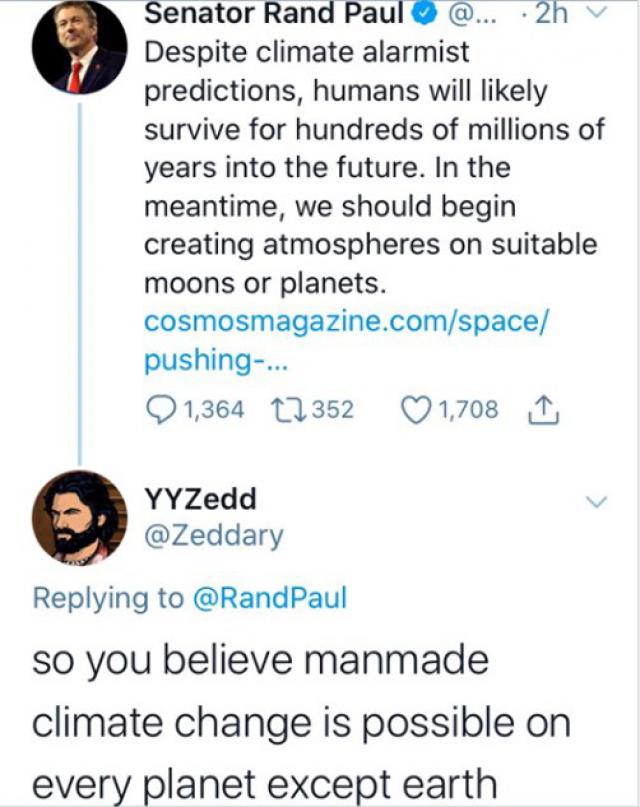
Task: Click the reply speech bubble icon
Action: (x=159, y=410)
